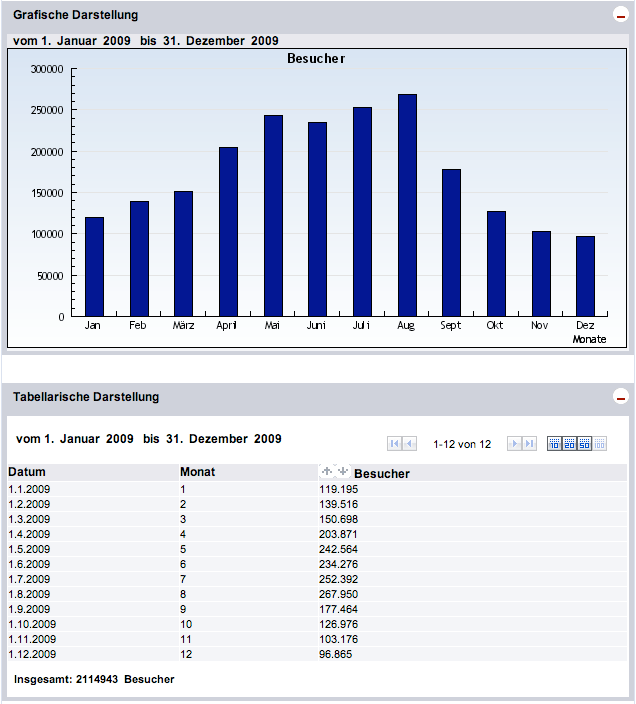Sort Besucher column ascending
The image size is (636, 704).
[x=326, y=471]
